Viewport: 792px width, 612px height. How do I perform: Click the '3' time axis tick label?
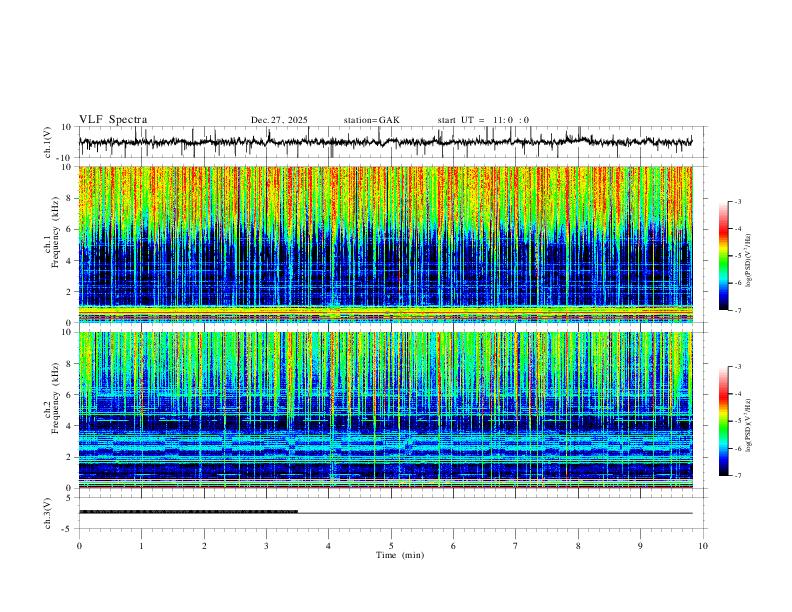266,546
